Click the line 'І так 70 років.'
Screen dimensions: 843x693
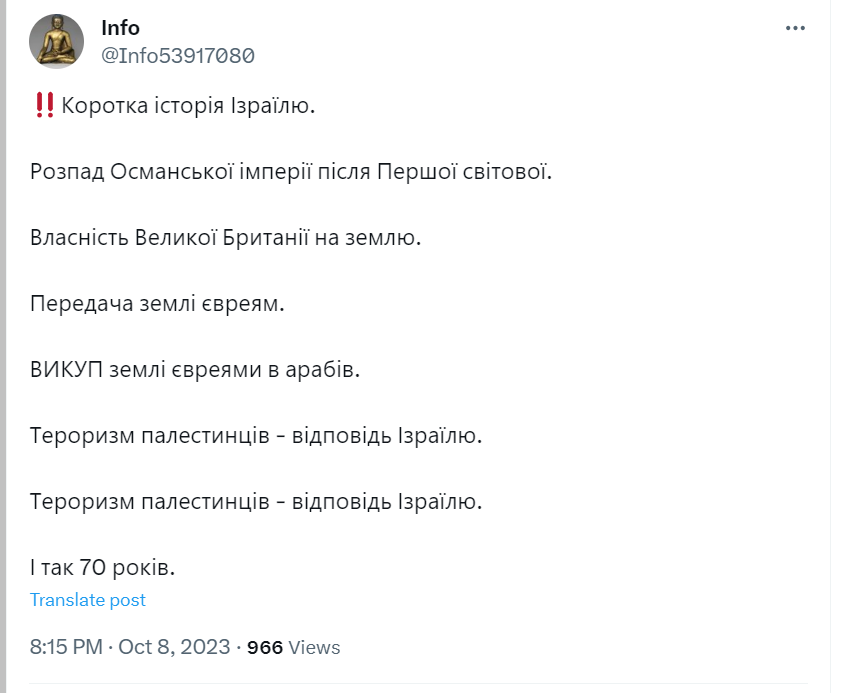pyautogui.click(x=103, y=568)
